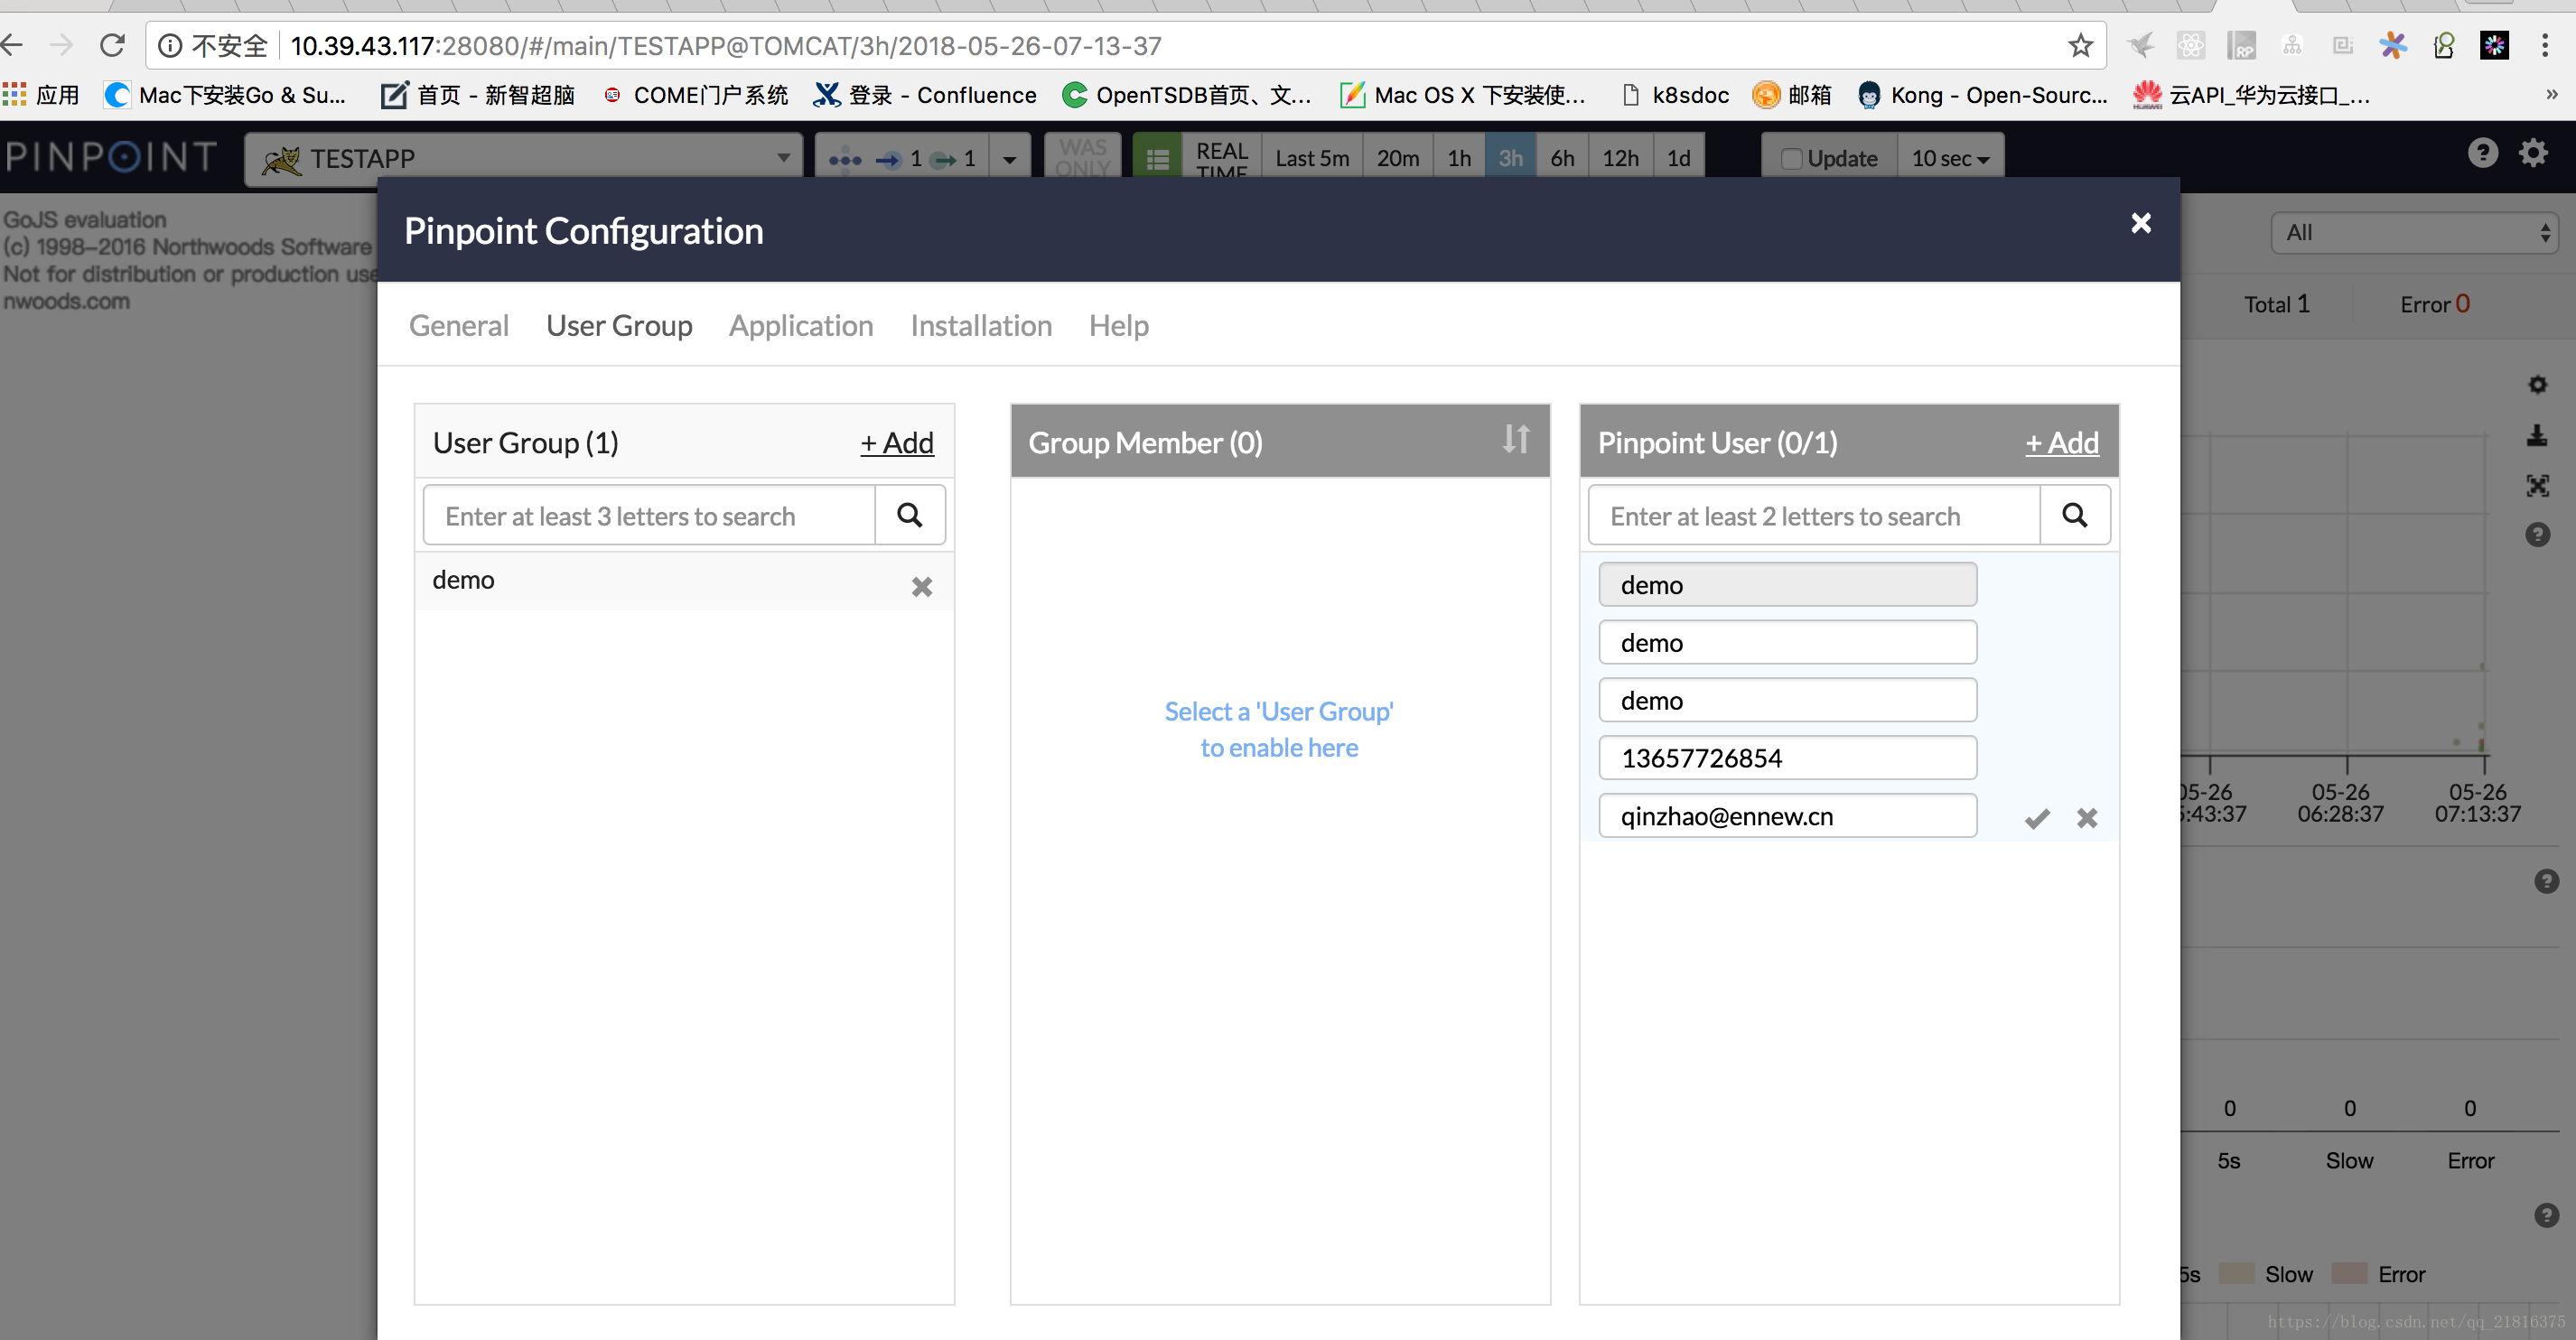Open the 登录 - Confluence bookmark
2576x1340 pixels.
pos(925,95)
